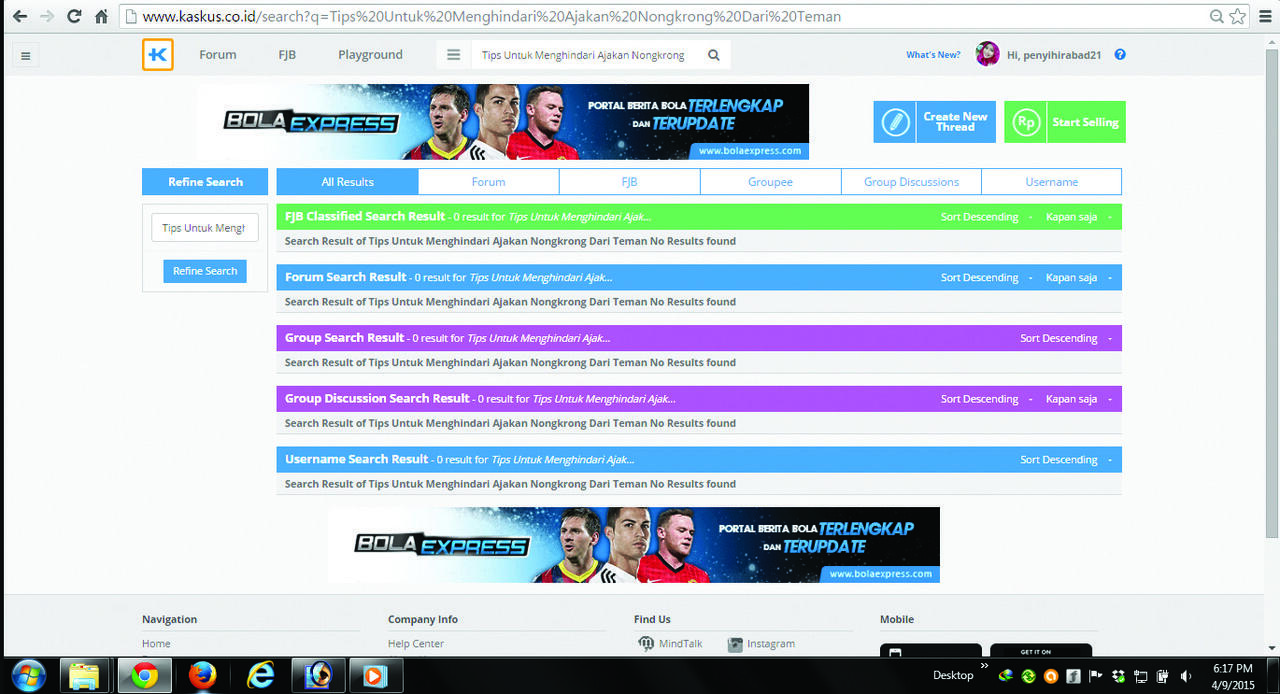Open Internet Explorer from the taskbar
This screenshot has height=694, width=1280.
[260, 676]
